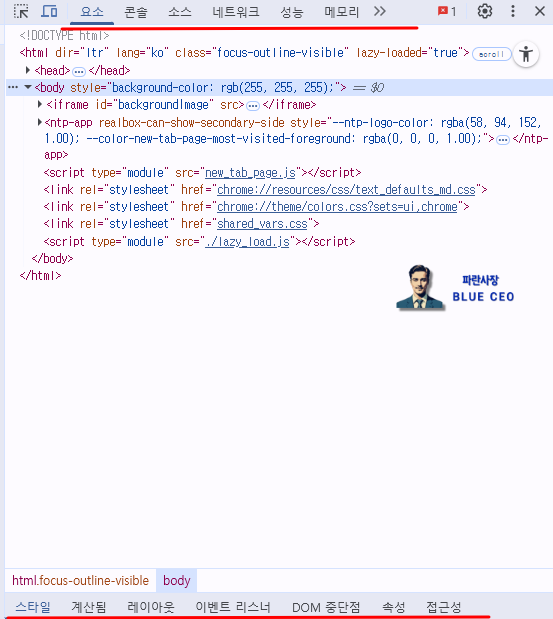Image resolution: width=553 pixels, height=619 pixels.
Task: Show more tabs with the double chevron
Action: point(380,11)
